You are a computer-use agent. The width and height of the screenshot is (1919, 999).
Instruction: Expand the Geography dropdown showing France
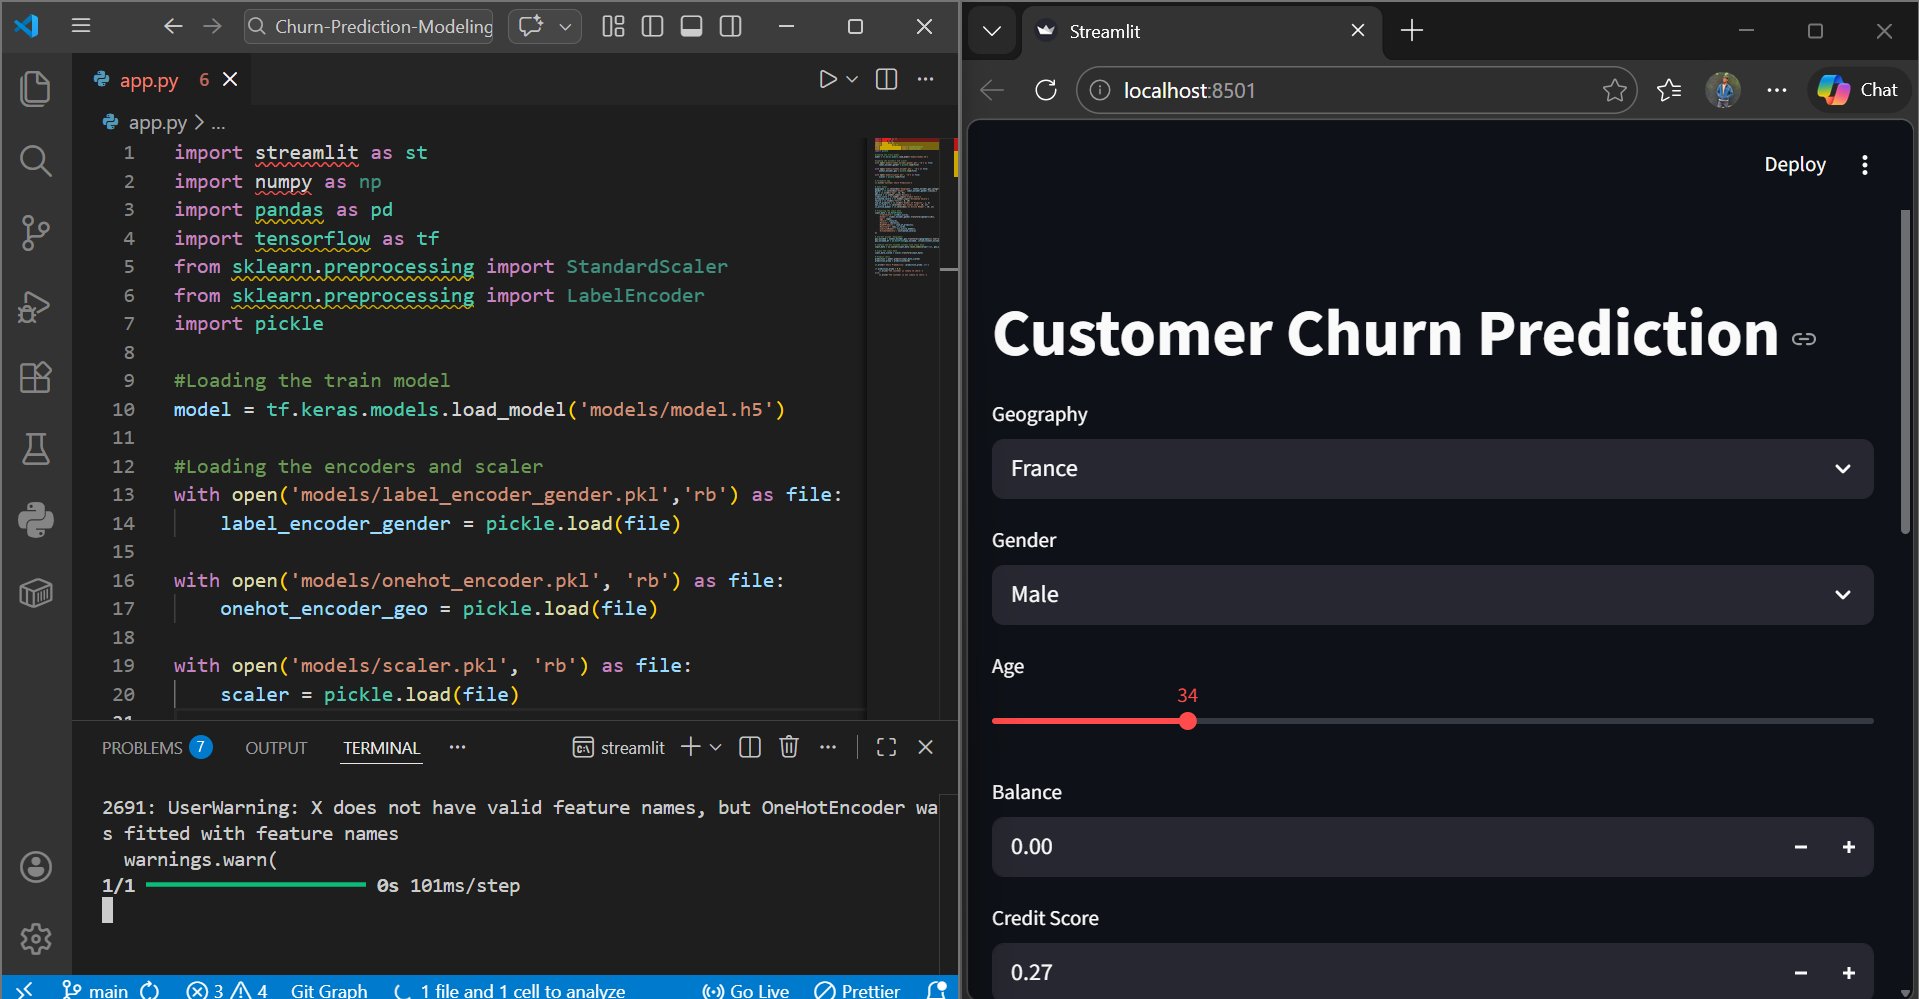pyautogui.click(x=1431, y=469)
